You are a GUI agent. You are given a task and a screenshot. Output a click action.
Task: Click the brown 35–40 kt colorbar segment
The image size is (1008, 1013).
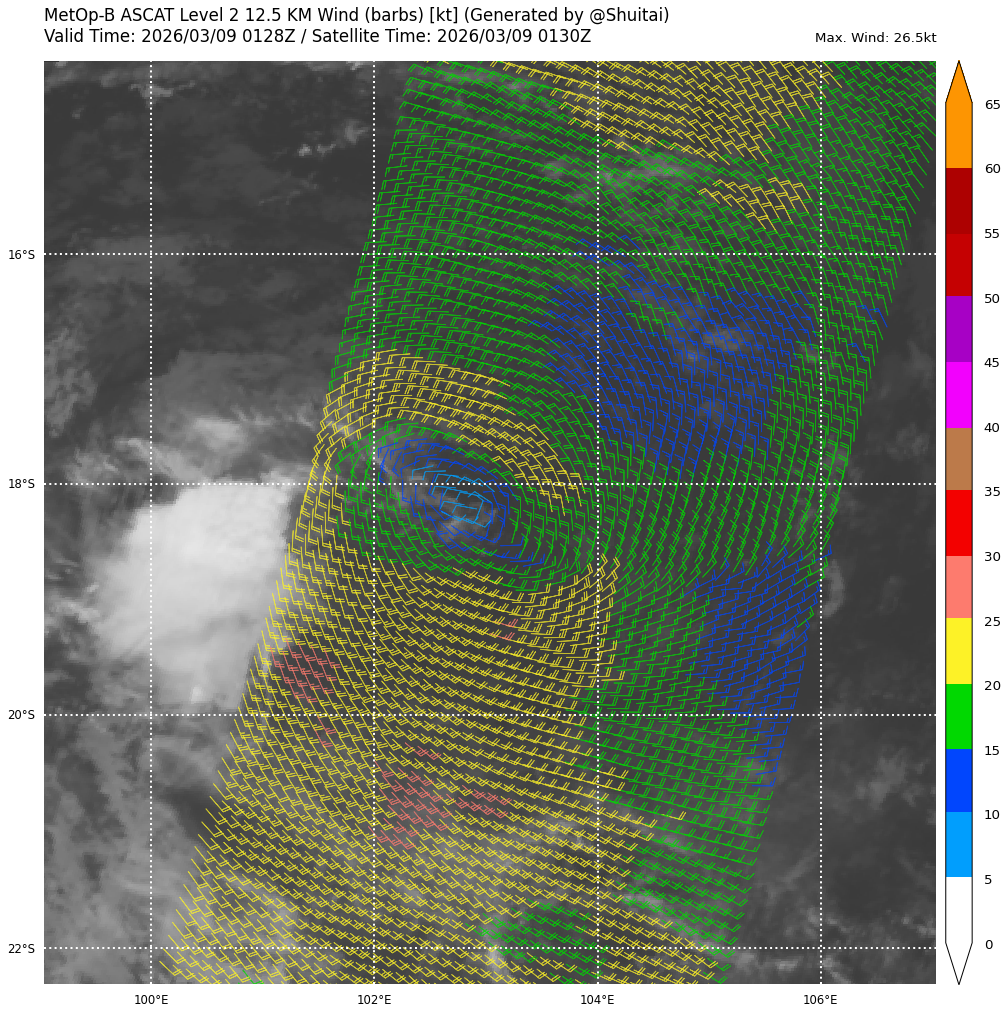958,458
